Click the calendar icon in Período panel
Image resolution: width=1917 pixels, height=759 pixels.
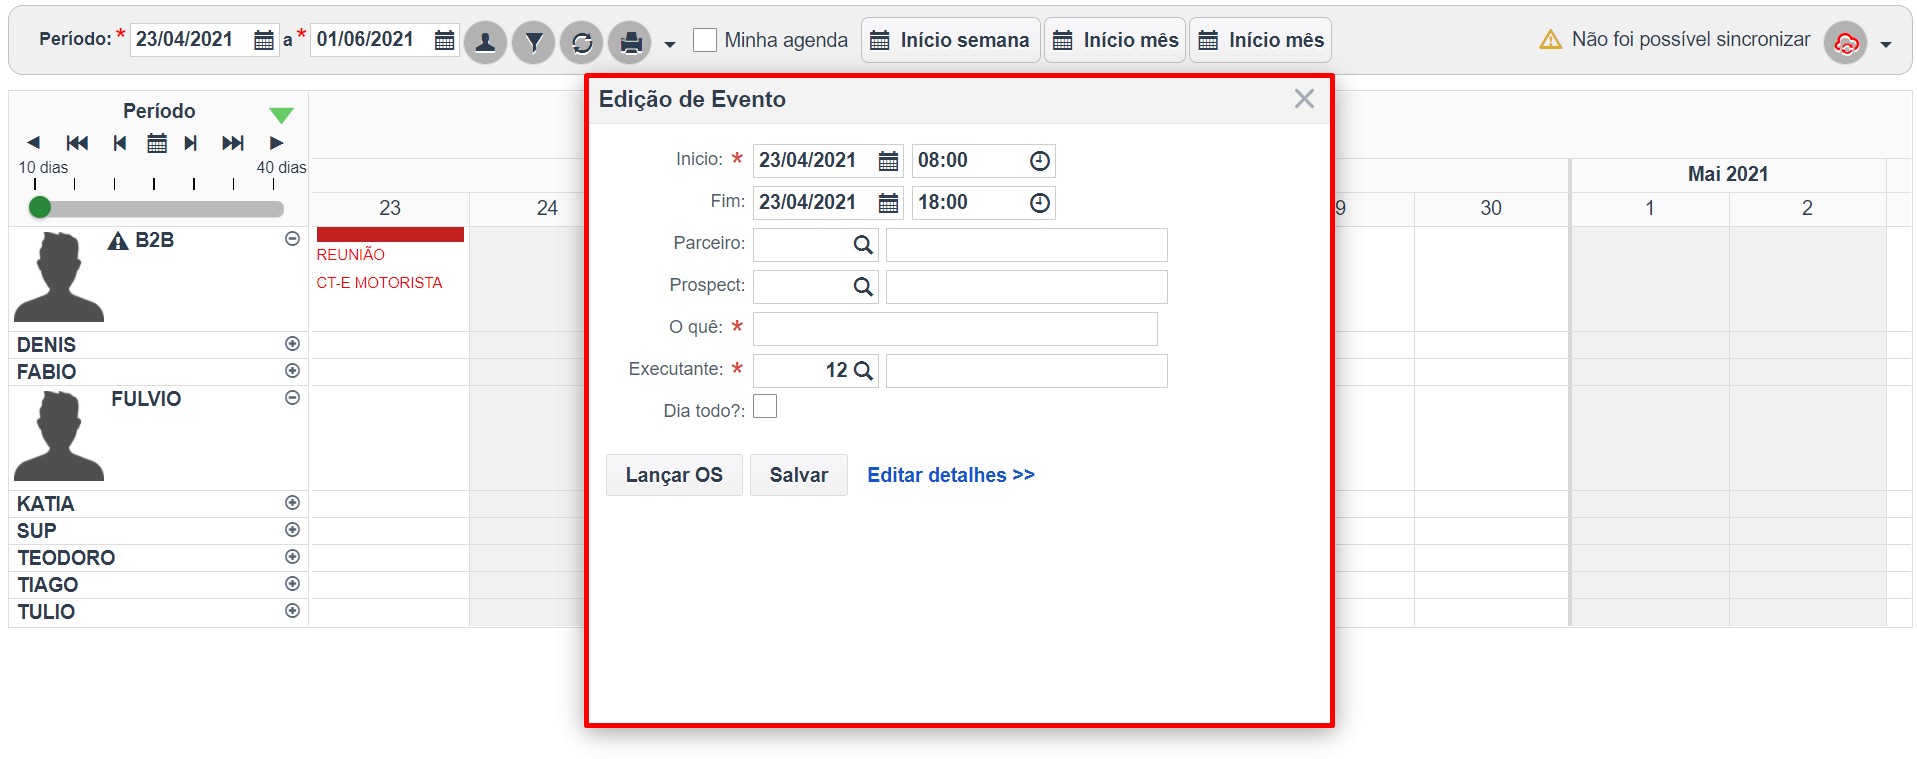coord(157,143)
